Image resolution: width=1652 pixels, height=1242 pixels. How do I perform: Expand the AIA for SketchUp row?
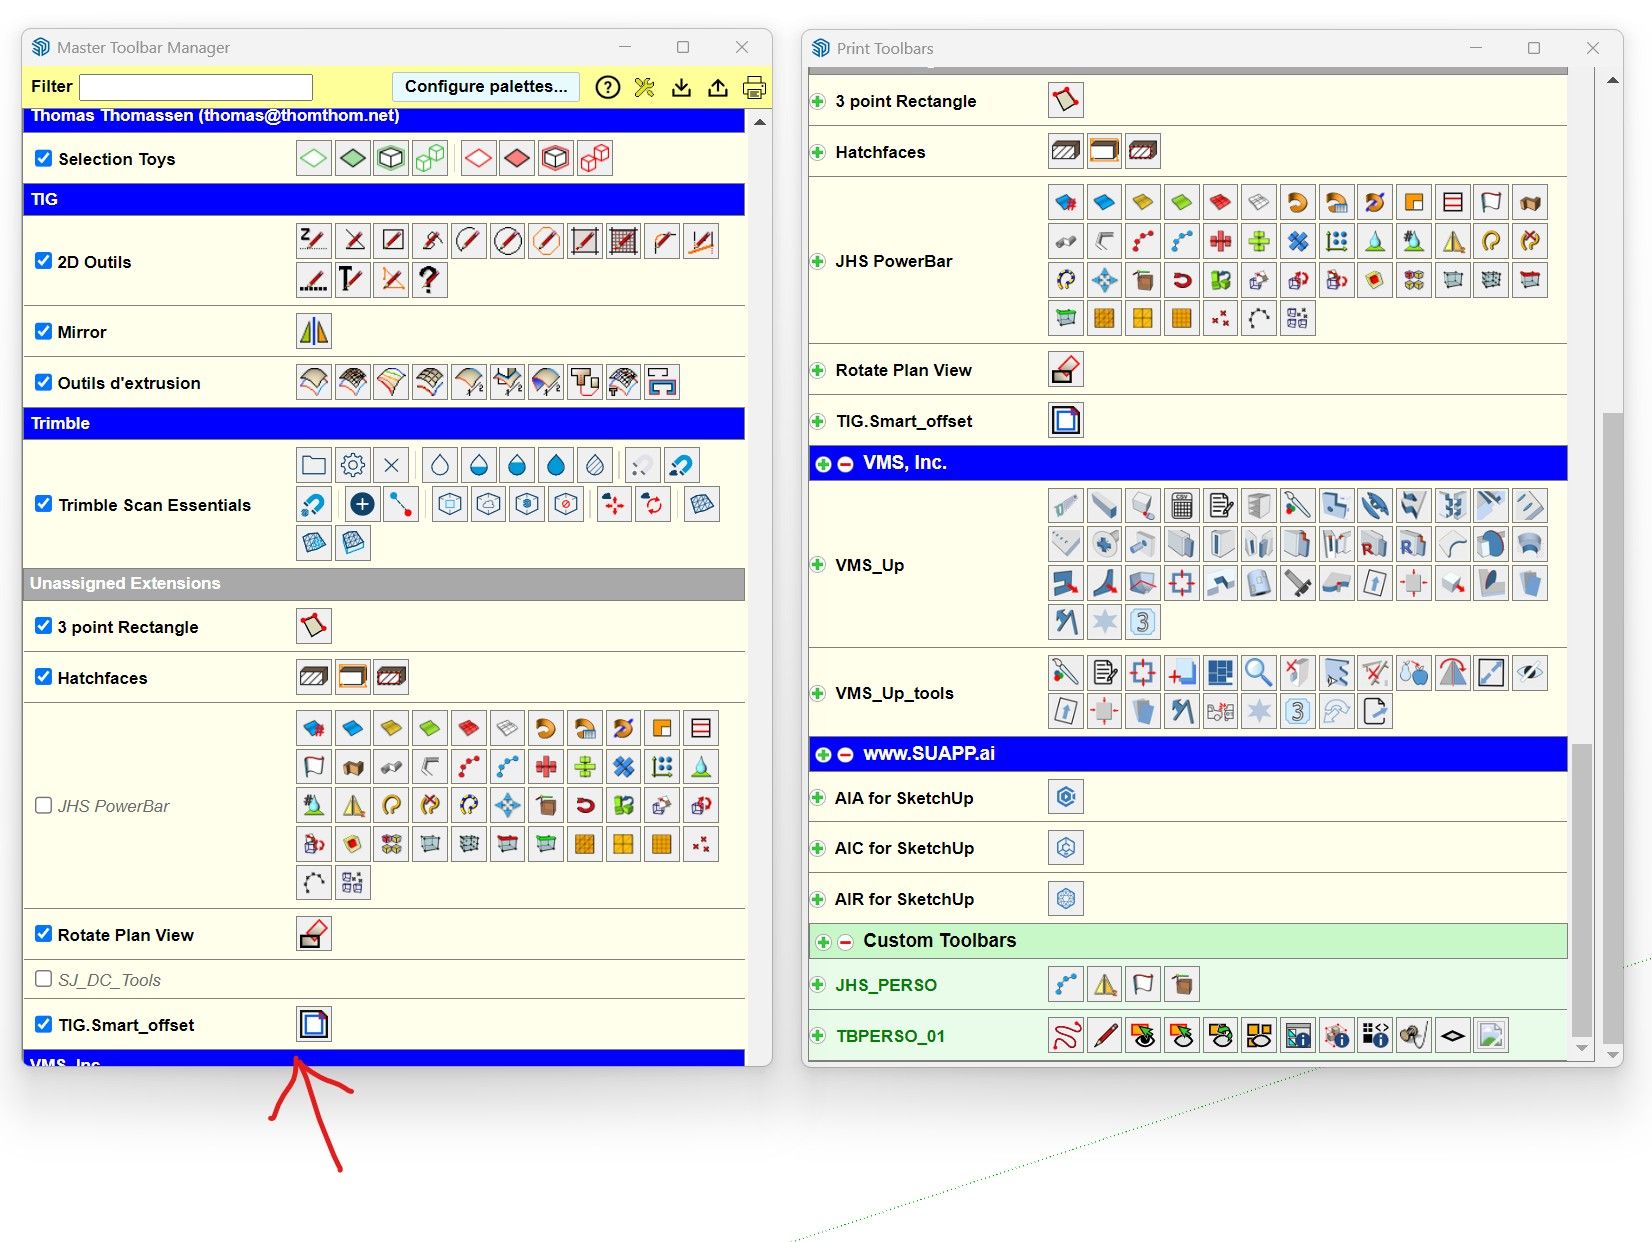818,798
